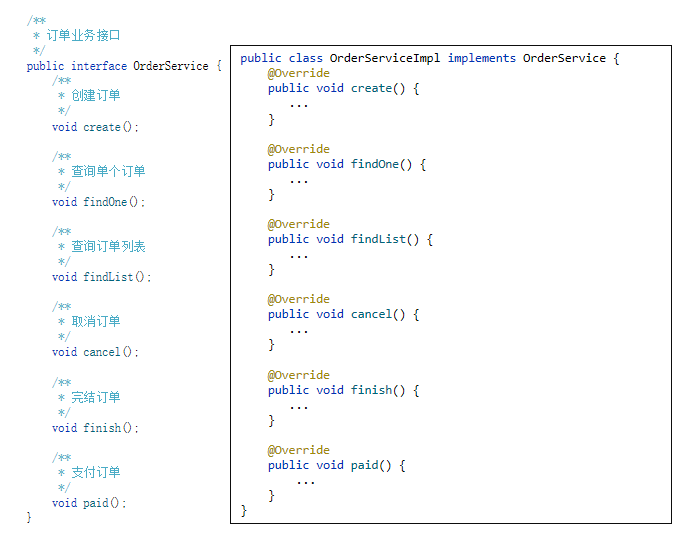692x542 pixels.
Task: Click the @Override annotation above findOne()
Action: 298,149
